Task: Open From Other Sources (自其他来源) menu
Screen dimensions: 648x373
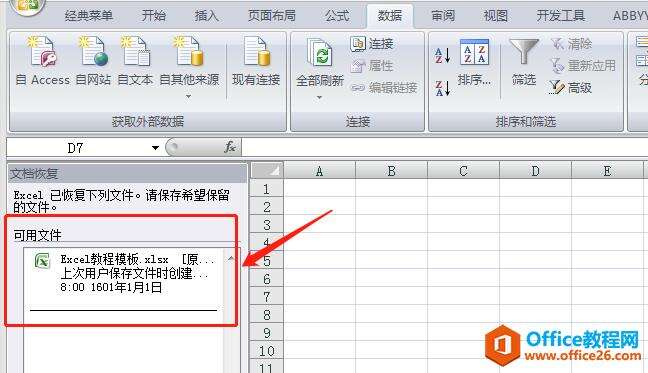Action: tap(189, 67)
